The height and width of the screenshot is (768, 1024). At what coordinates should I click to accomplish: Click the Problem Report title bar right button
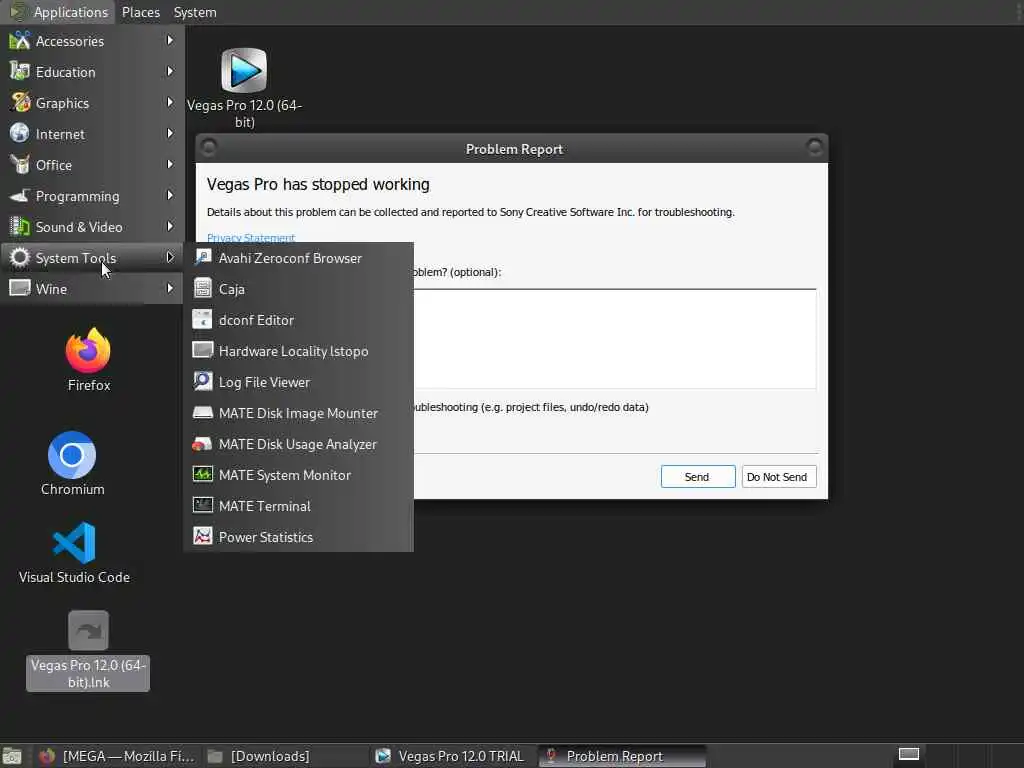point(814,148)
